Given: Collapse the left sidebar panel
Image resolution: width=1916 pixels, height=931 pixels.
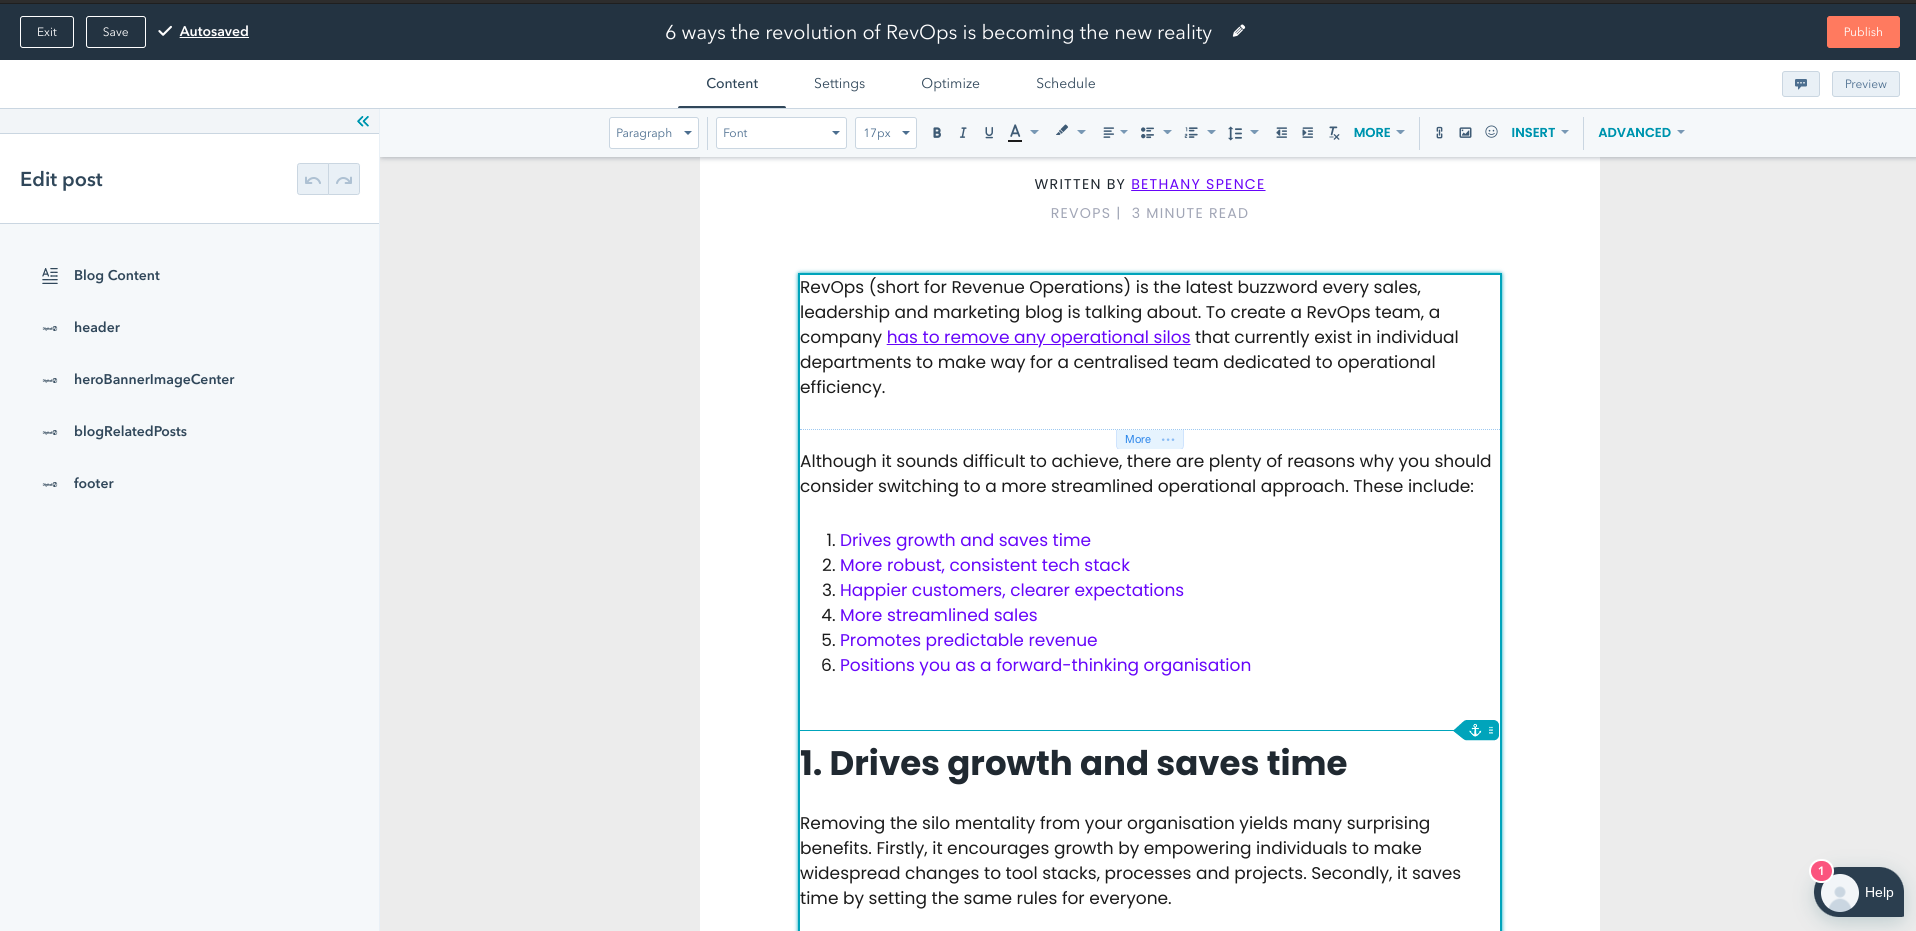Looking at the screenshot, I should (x=363, y=121).
